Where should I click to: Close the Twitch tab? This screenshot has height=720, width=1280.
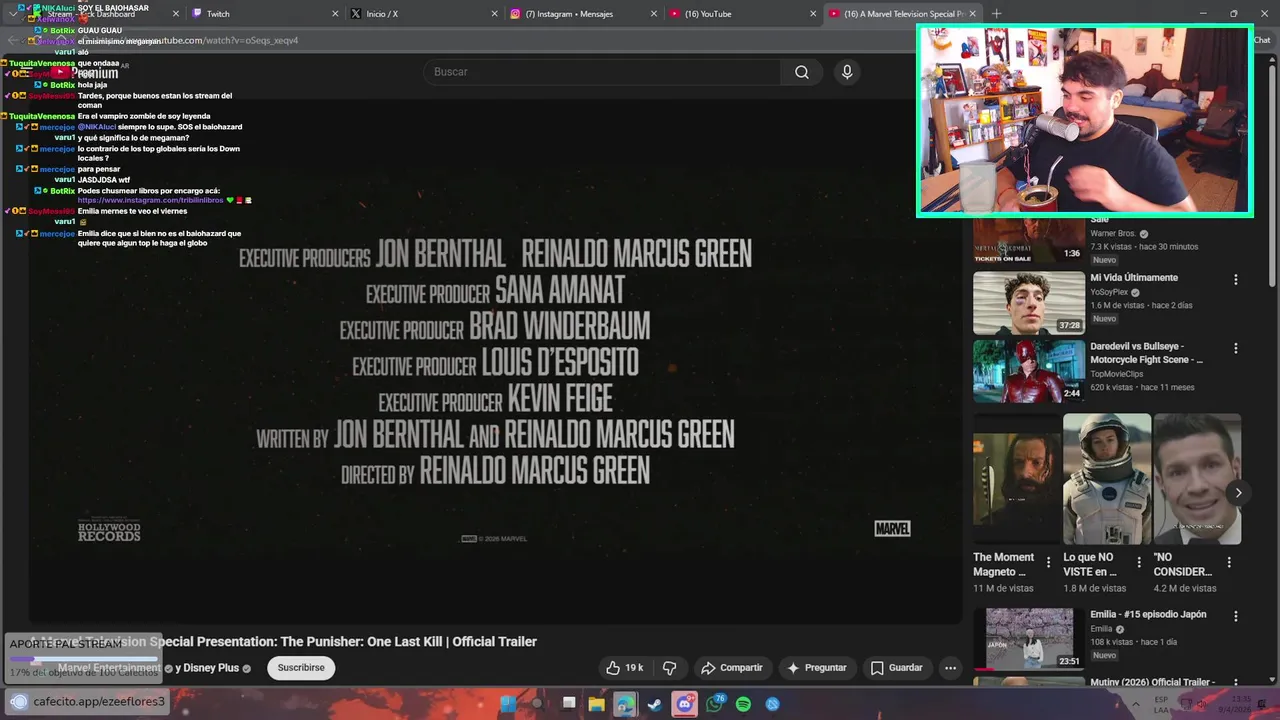(x=334, y=14)
